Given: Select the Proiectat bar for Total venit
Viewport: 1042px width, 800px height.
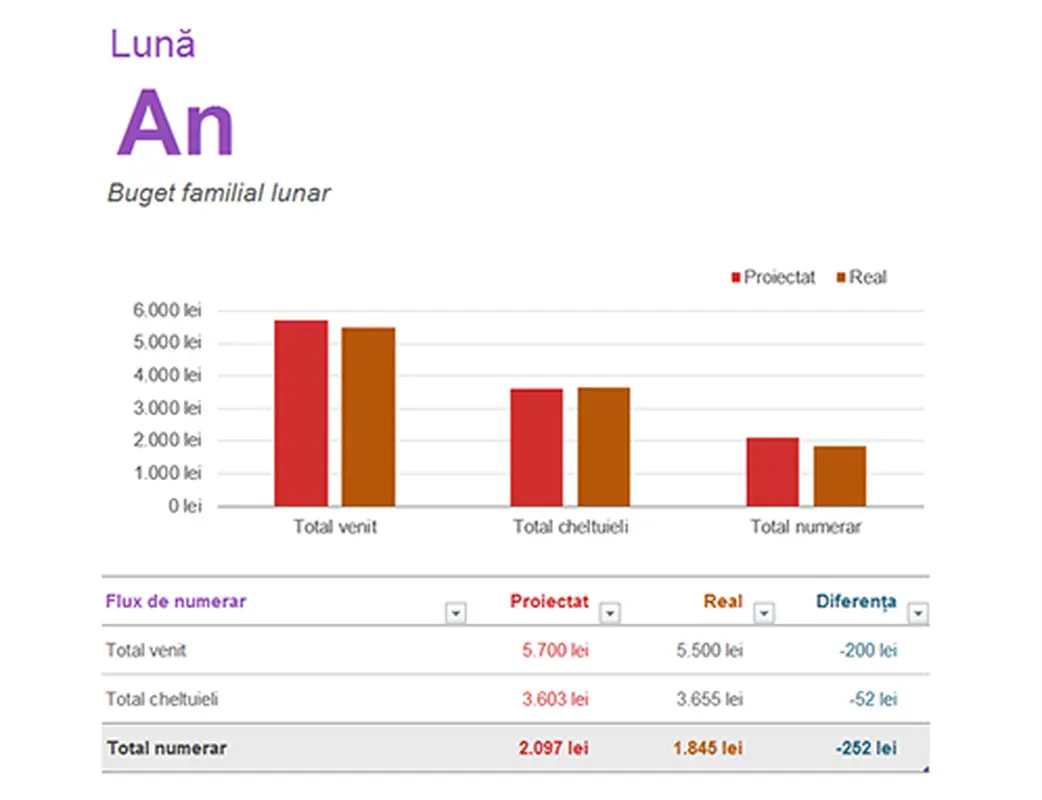Looking at the screenshot, I should click(x=301, y=413).
